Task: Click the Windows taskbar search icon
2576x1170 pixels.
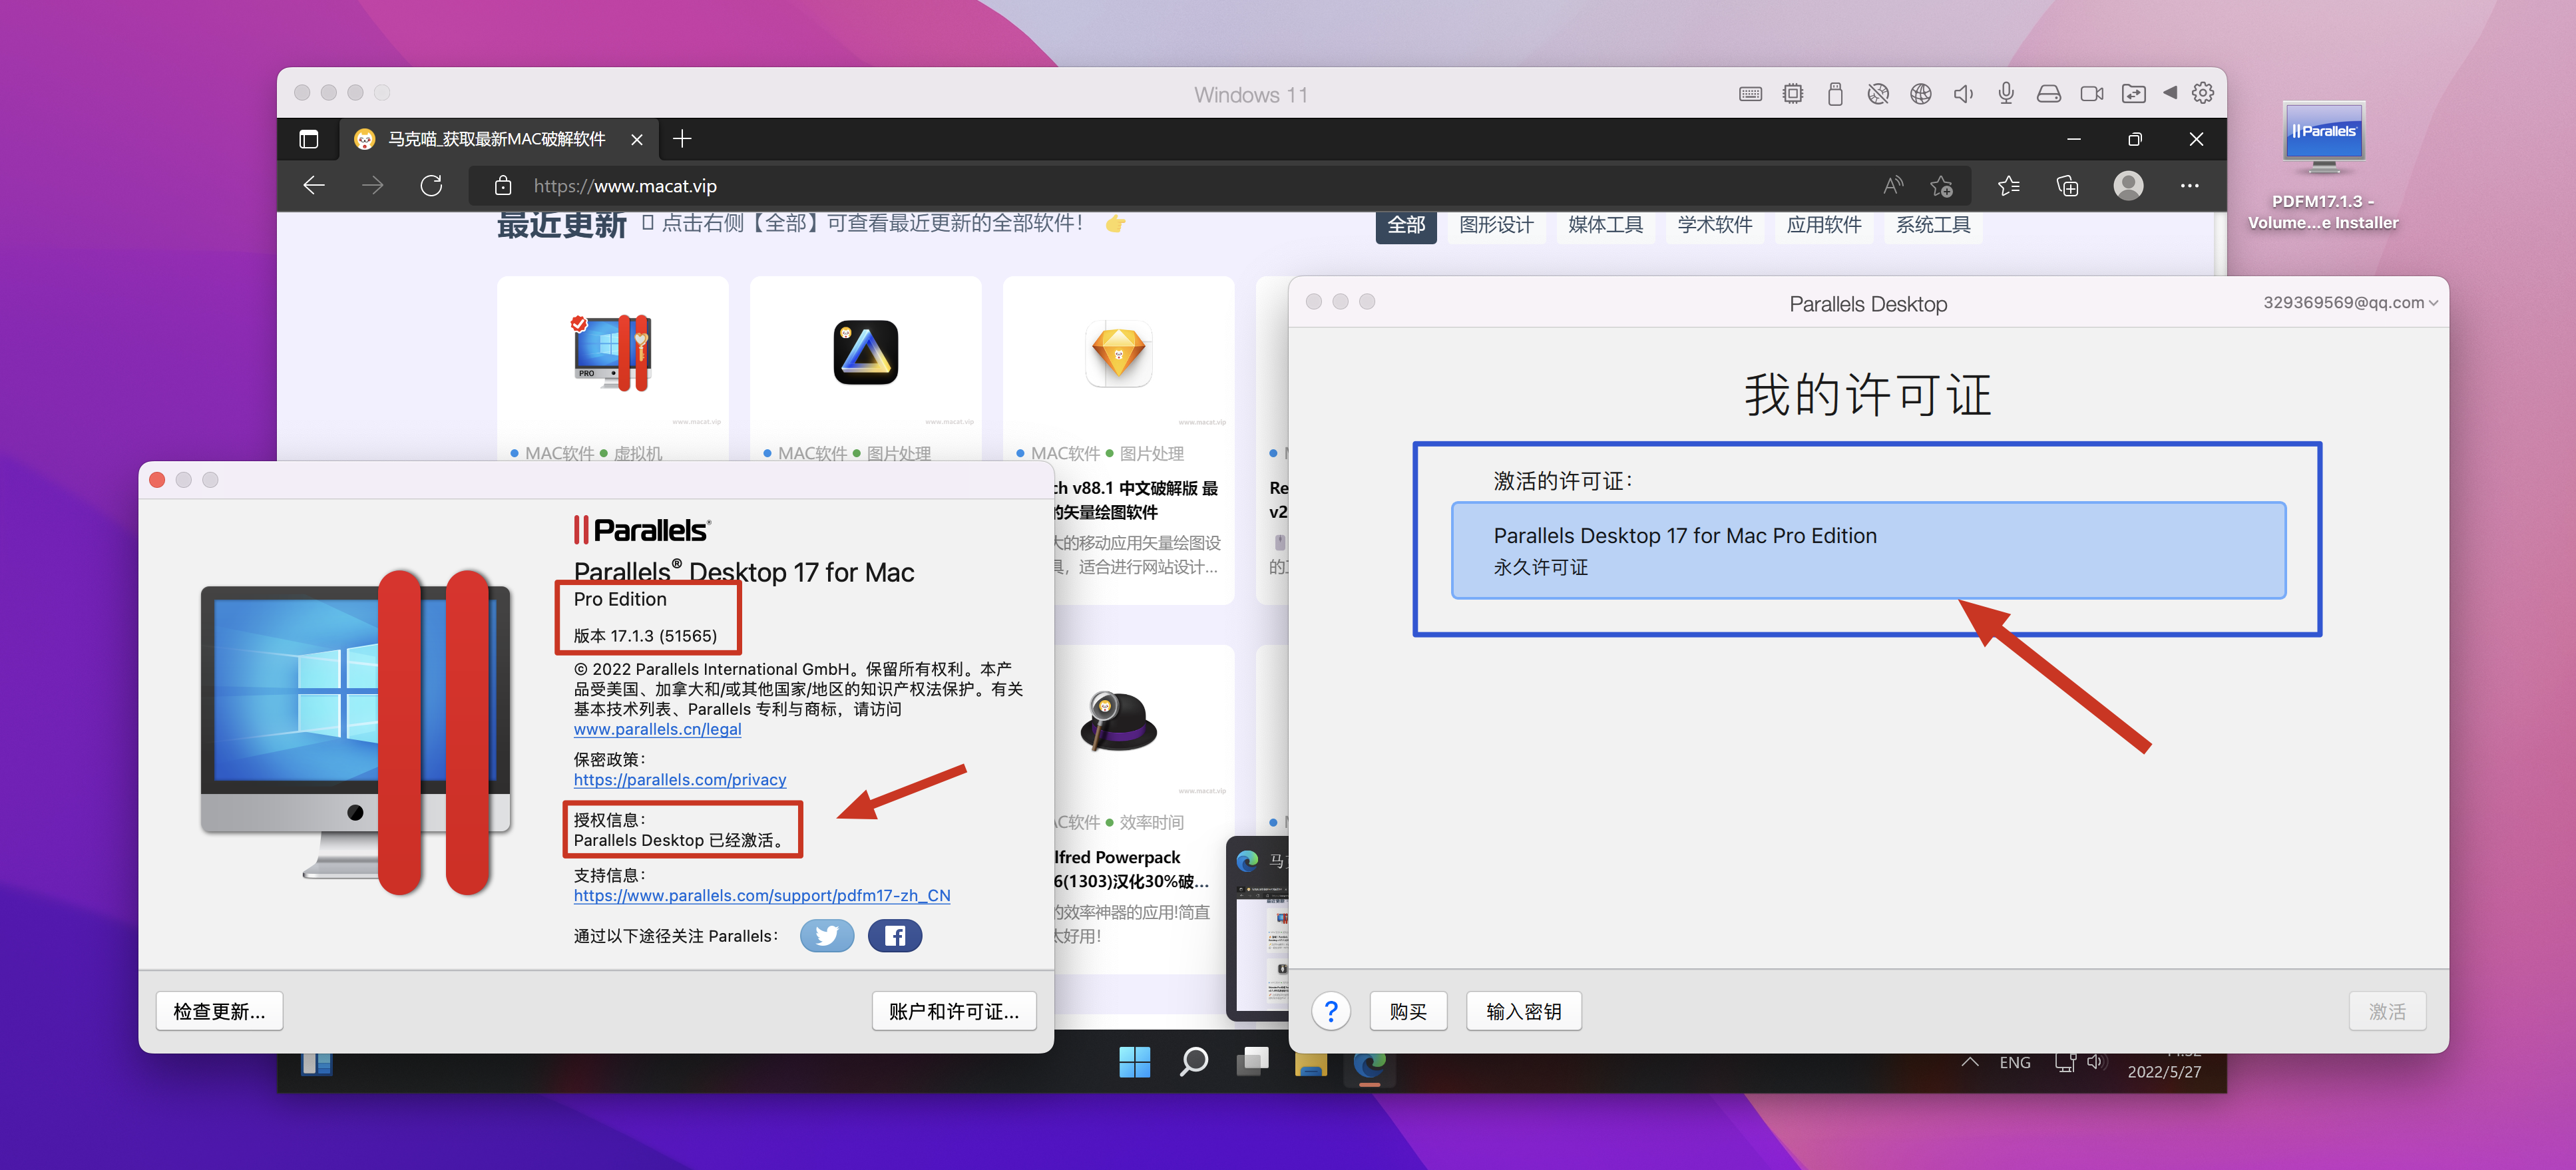Action: (x=1194, y=1061)
